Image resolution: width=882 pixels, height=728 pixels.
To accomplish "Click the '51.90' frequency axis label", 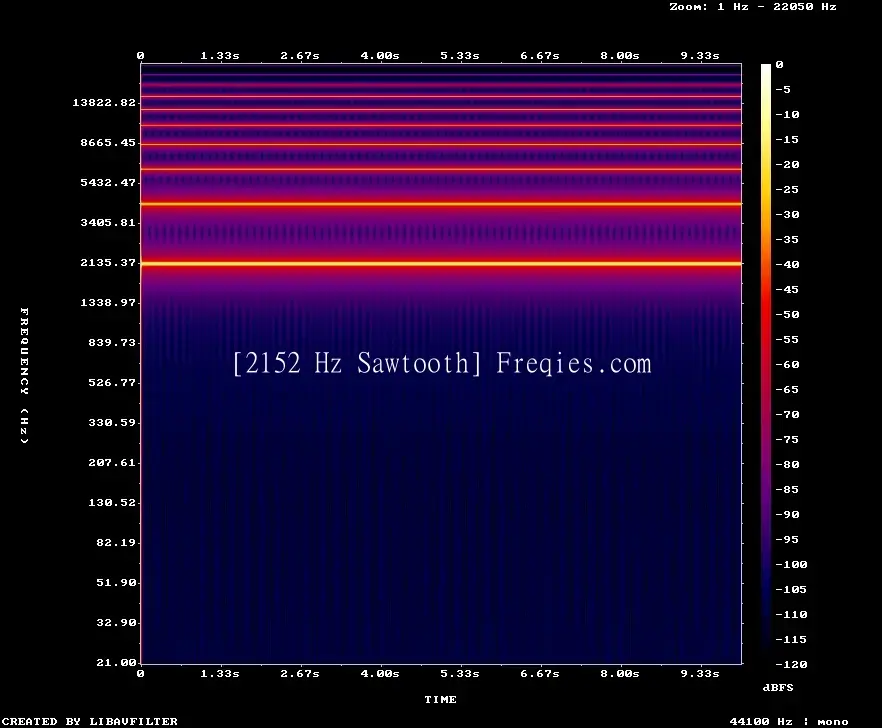I will tap(116, 582).
